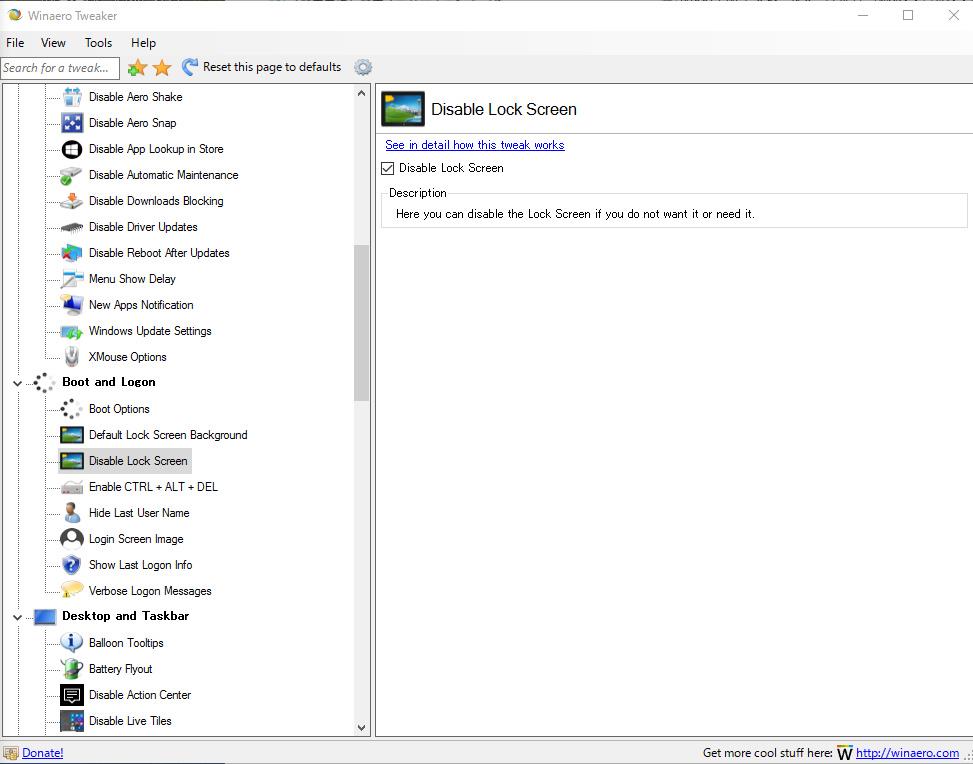
Task: Click the Desktop and Taskbar monitor icon
Action: click(45, 617)
